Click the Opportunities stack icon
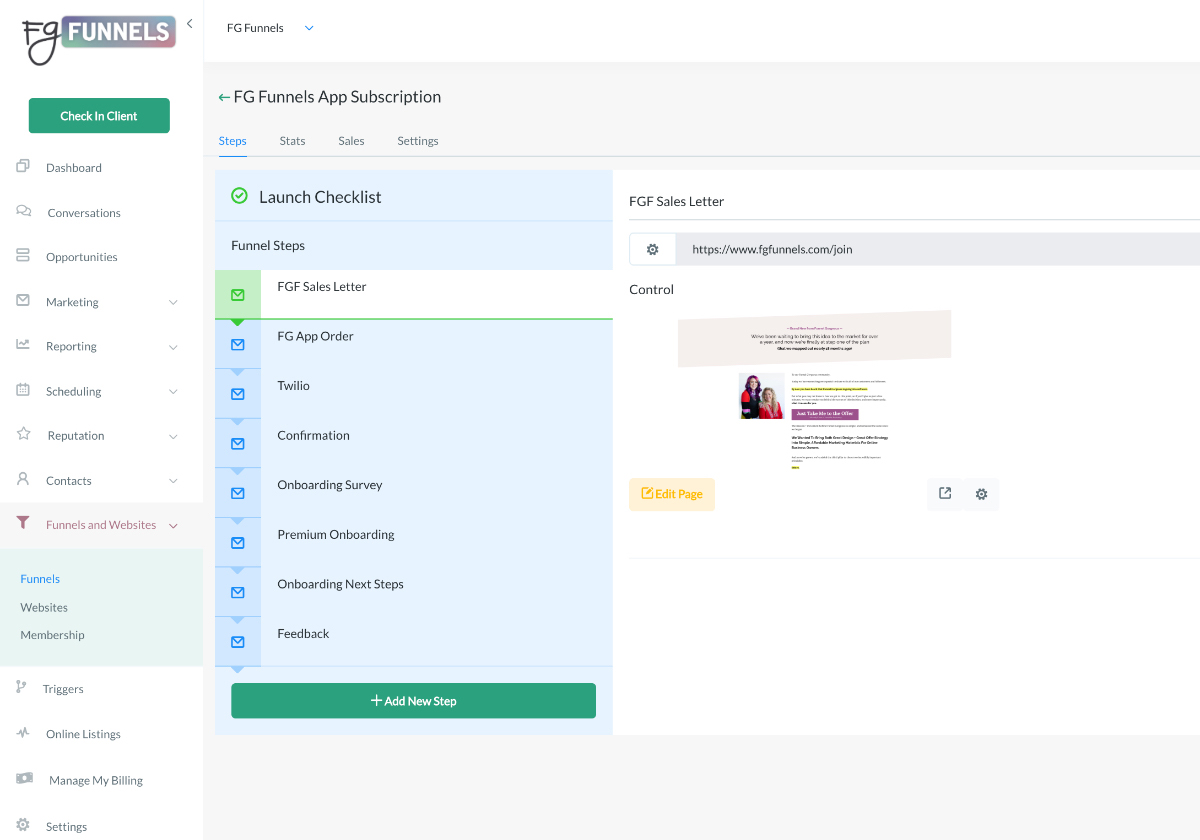Screen dimensions: 1200x840 [x=23, y=256]
